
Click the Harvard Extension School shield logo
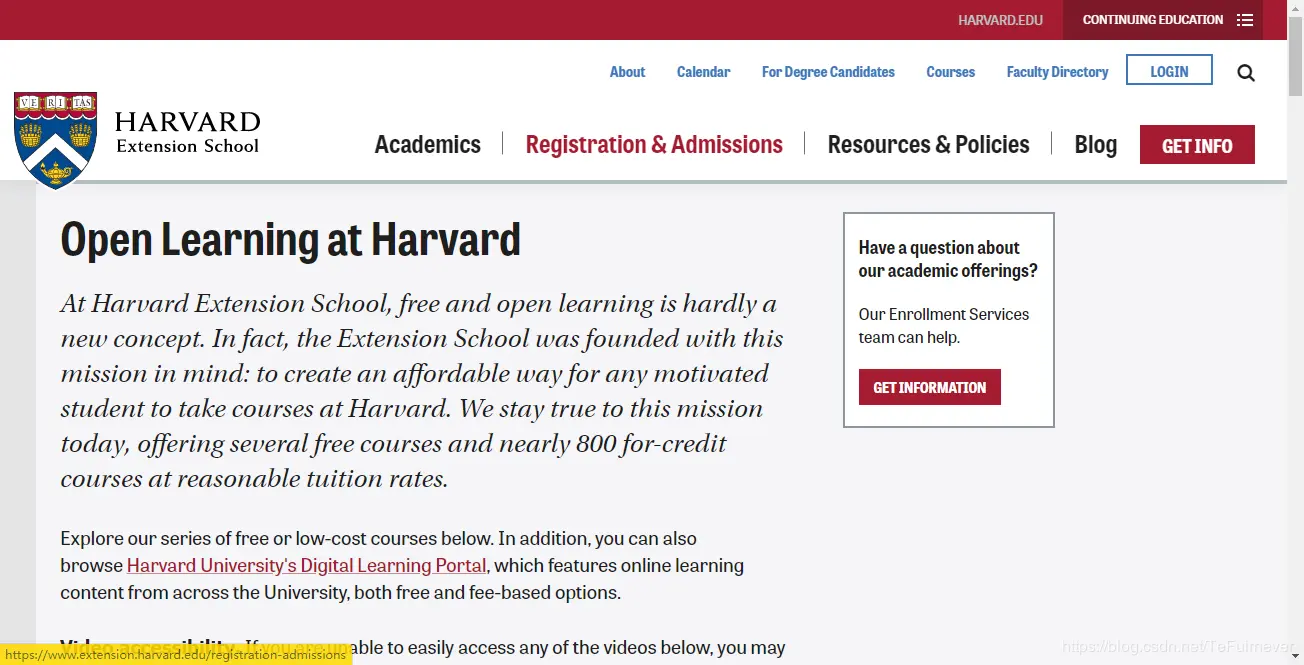pyautogui.click(x=56, y=140)
